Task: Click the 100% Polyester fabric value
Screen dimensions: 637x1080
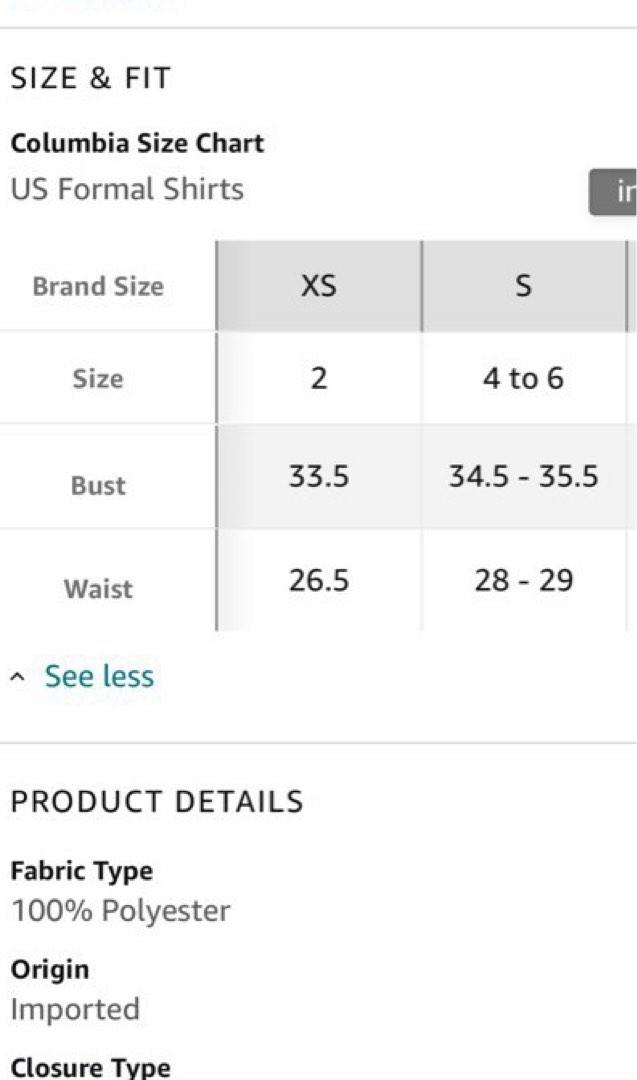Action: (121, 911)
